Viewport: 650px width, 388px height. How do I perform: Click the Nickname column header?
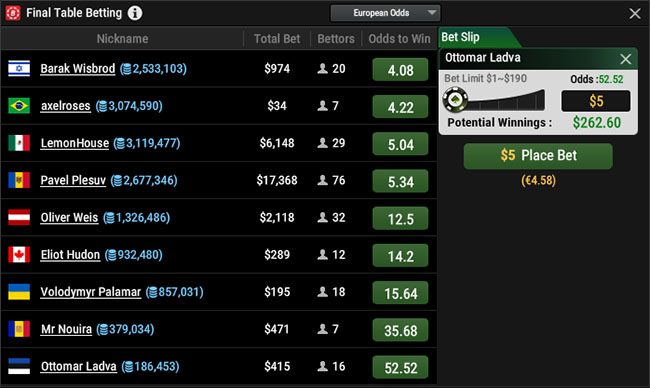(x=122, y=39)
